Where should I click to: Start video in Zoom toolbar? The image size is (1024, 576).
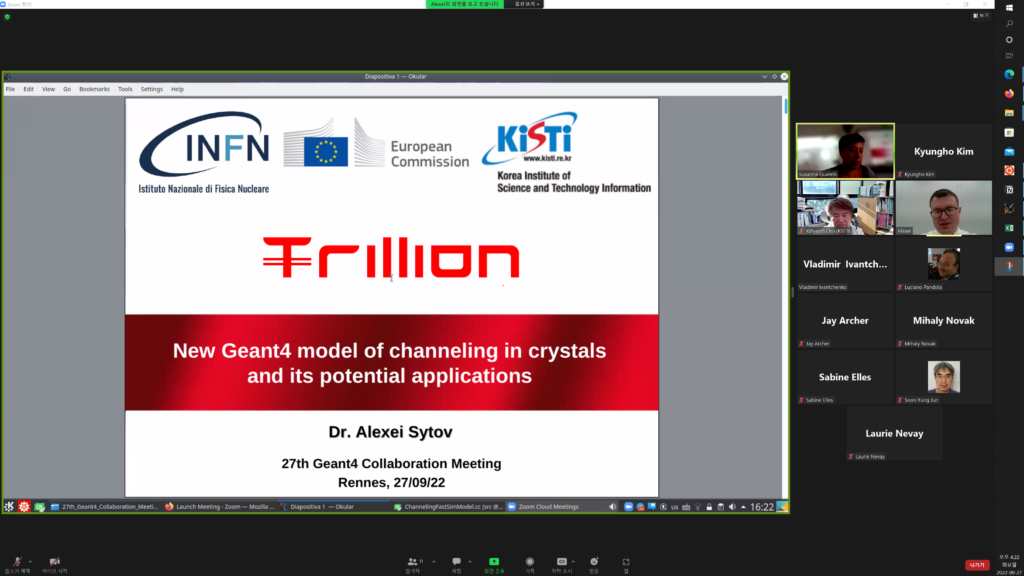(55, 565)
